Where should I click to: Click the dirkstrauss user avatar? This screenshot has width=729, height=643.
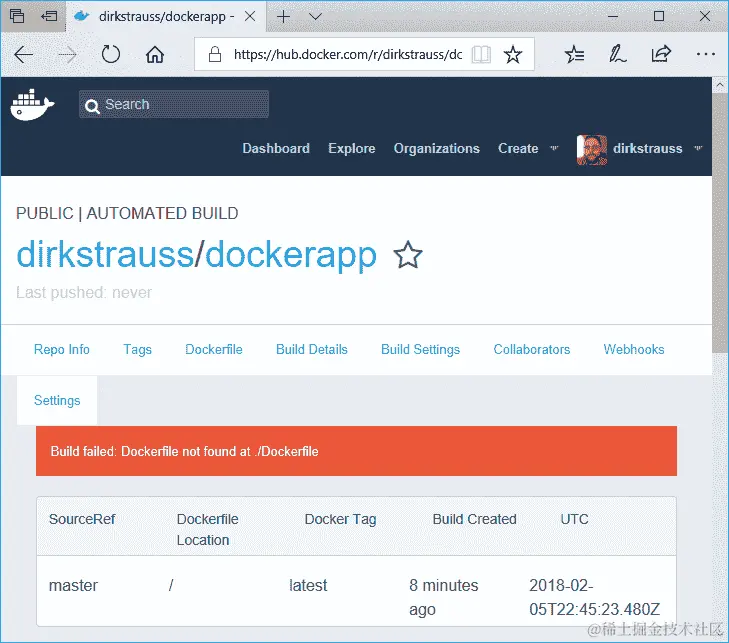[x=591, y=149]
